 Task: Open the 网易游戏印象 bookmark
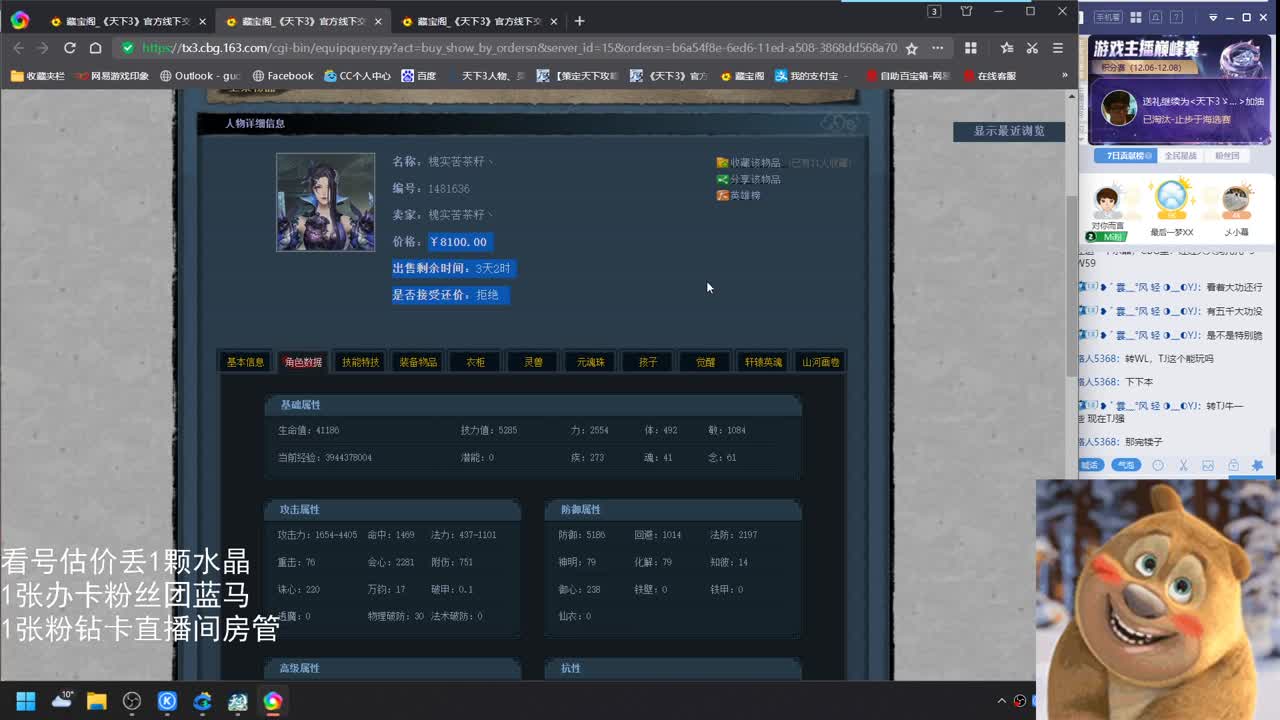112,76
